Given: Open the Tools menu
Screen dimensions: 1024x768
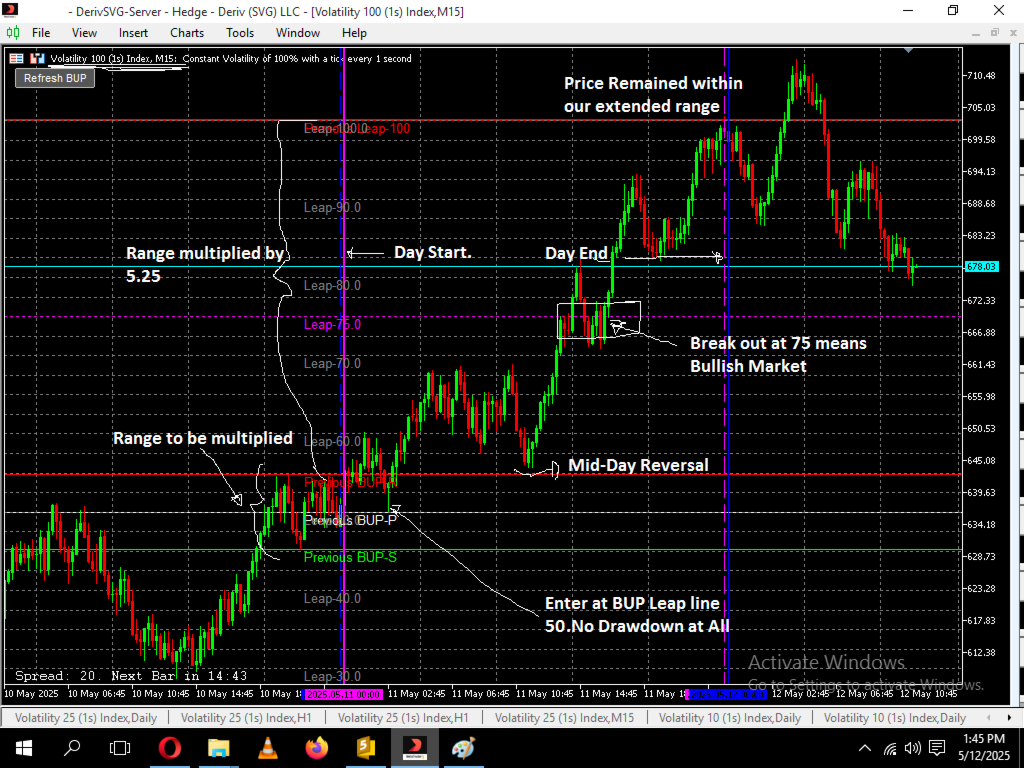Looking at the screenshot, I should point(240,33).
